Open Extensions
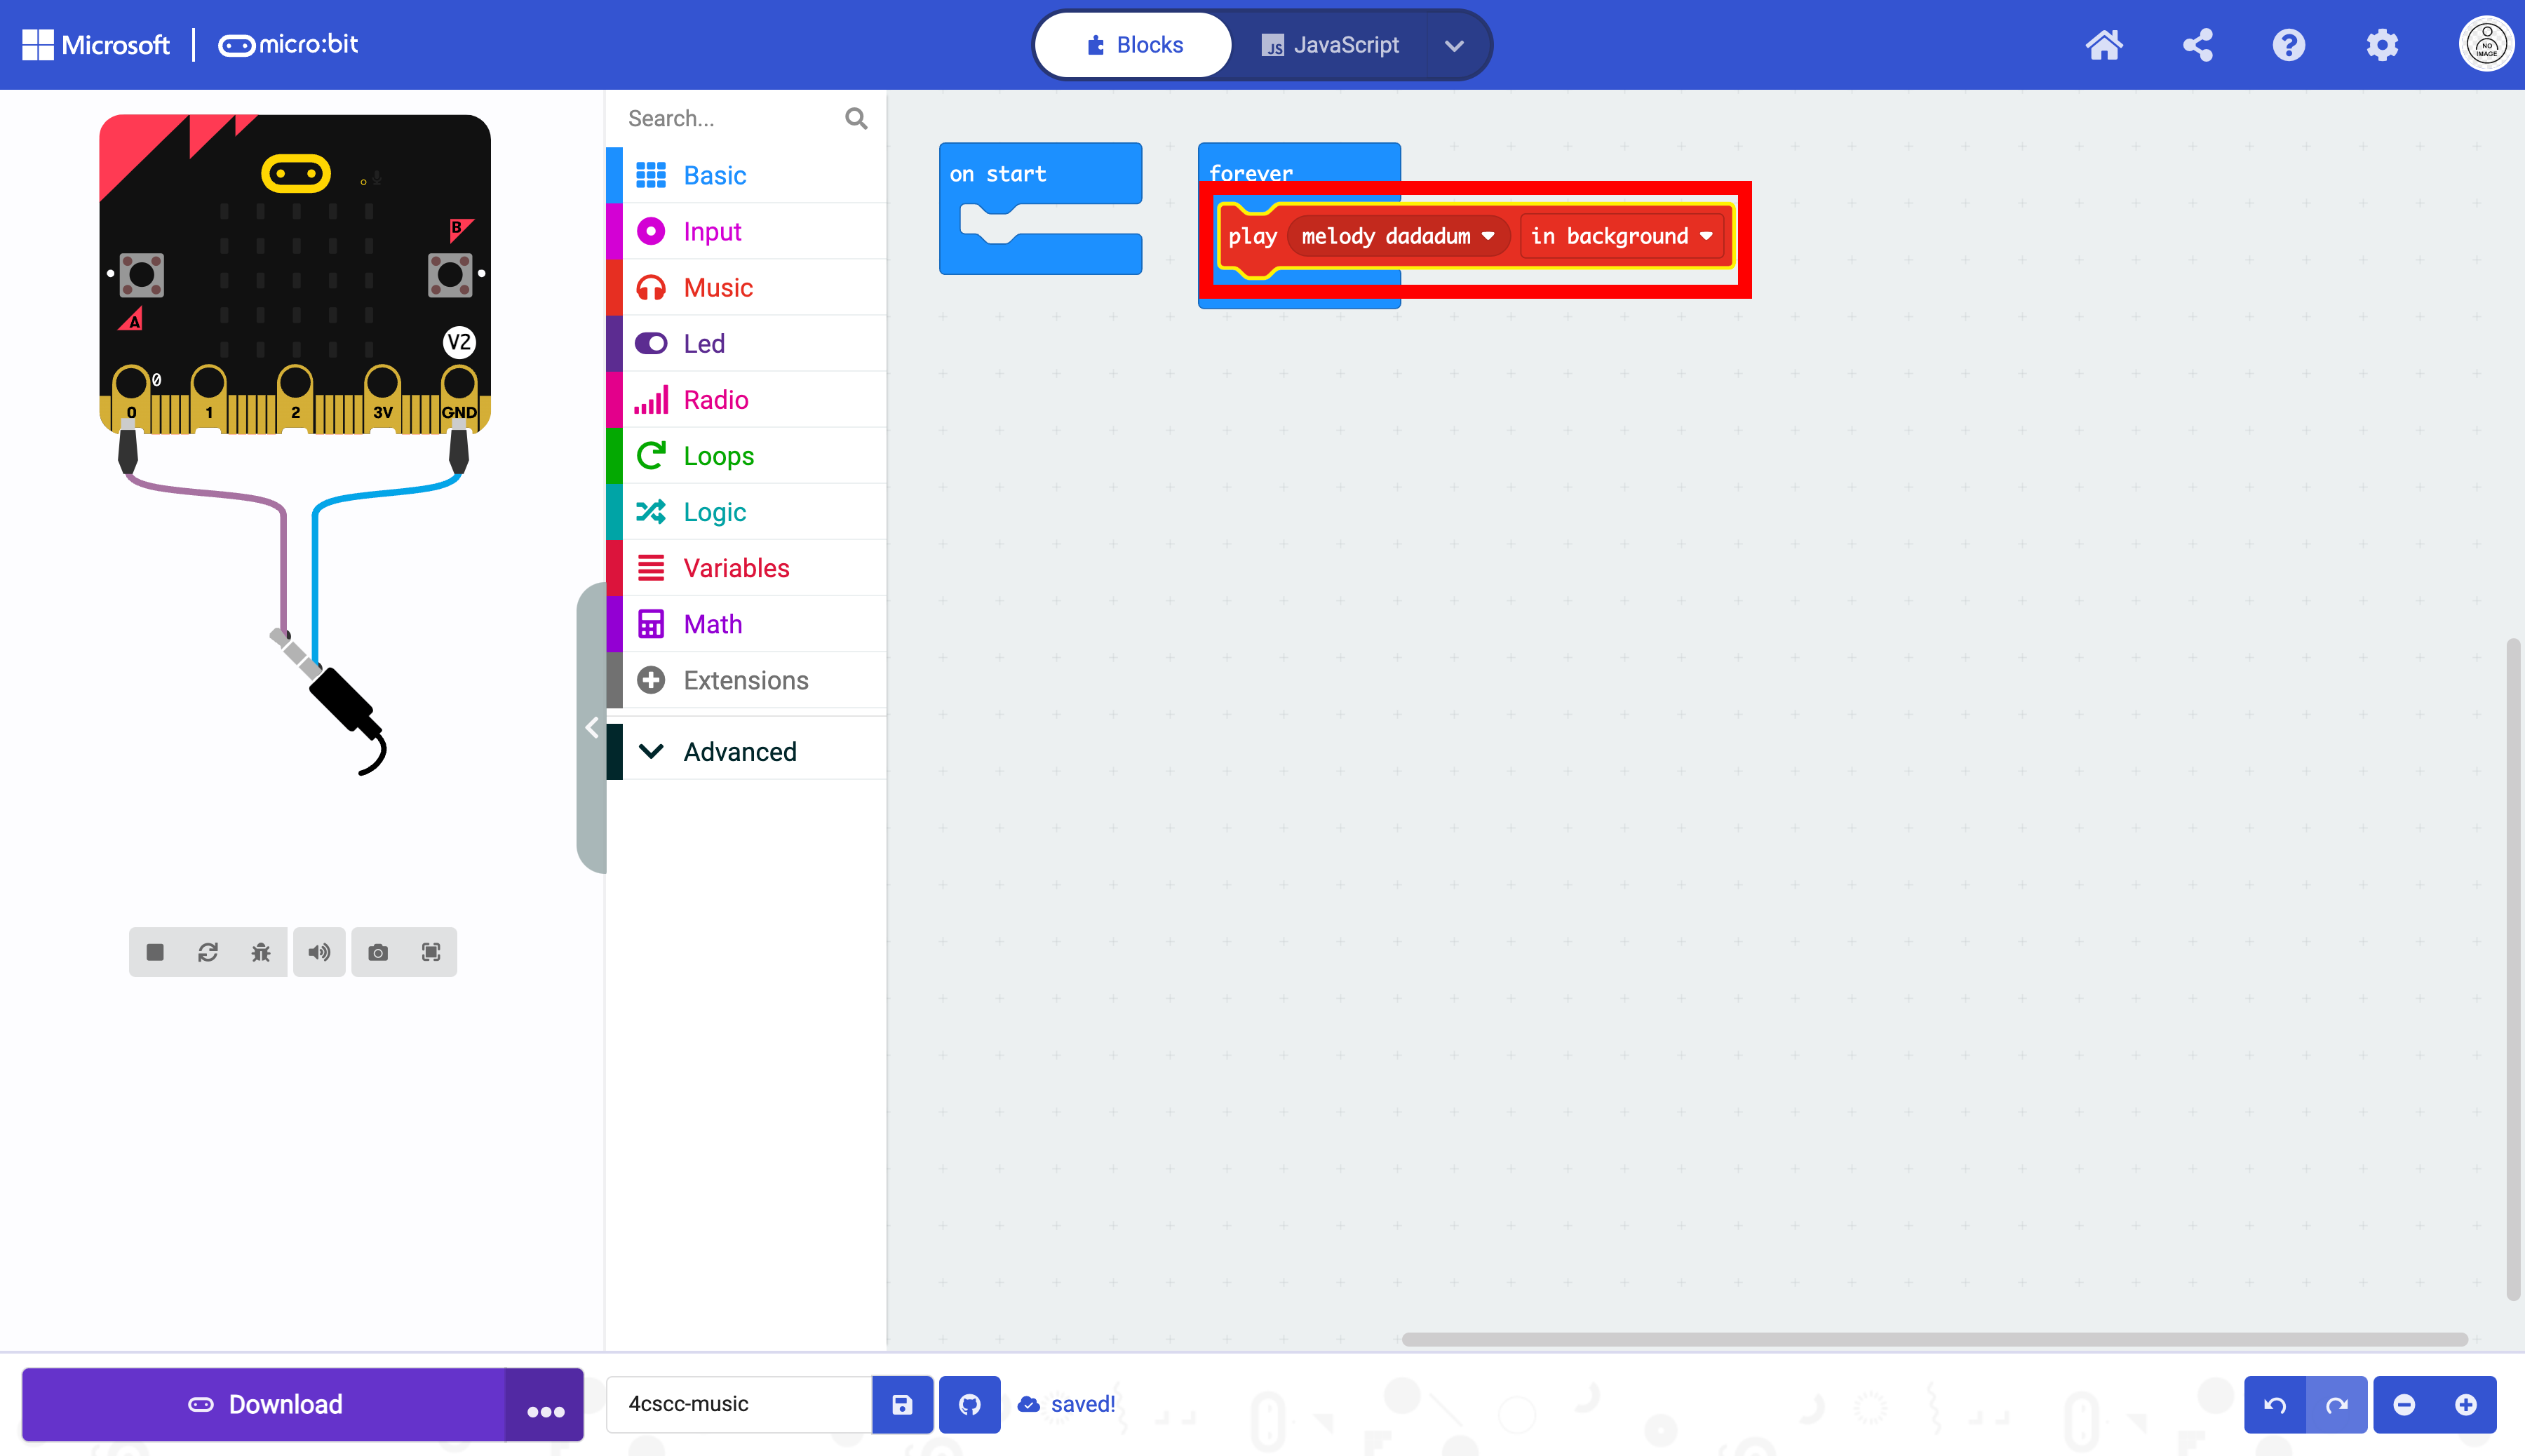The height and width of the screenshot is (1456, 2525). click(x=746, y=680)
